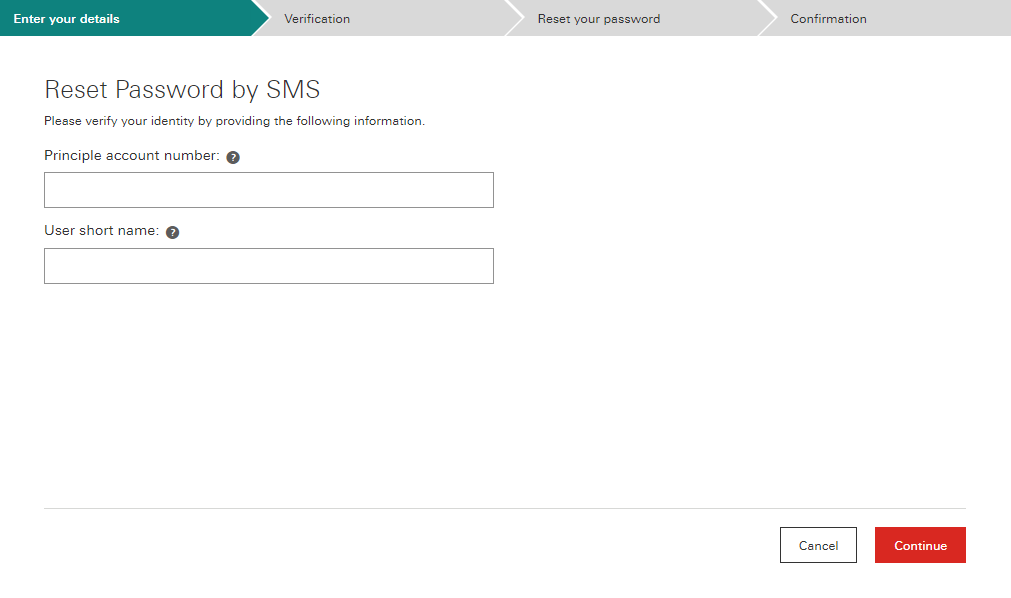Click the User short name label
The image size is (1011, 598).
[x=101, y=231]
